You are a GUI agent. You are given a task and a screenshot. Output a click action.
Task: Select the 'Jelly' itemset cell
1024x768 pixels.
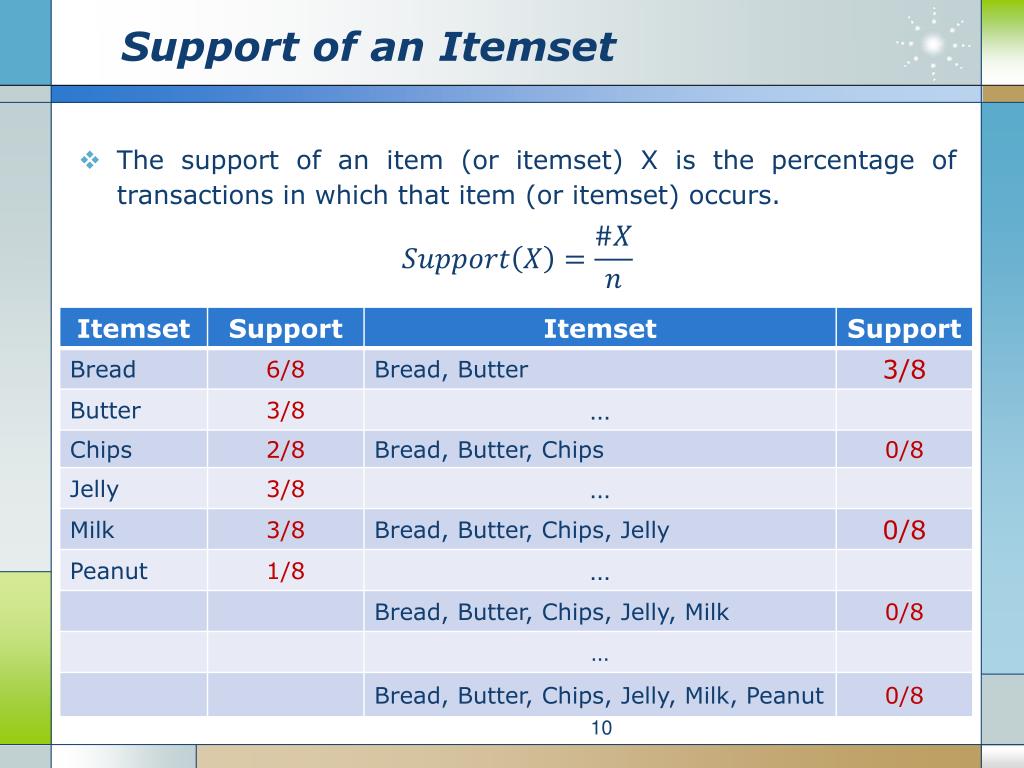(x=133, y=489)
